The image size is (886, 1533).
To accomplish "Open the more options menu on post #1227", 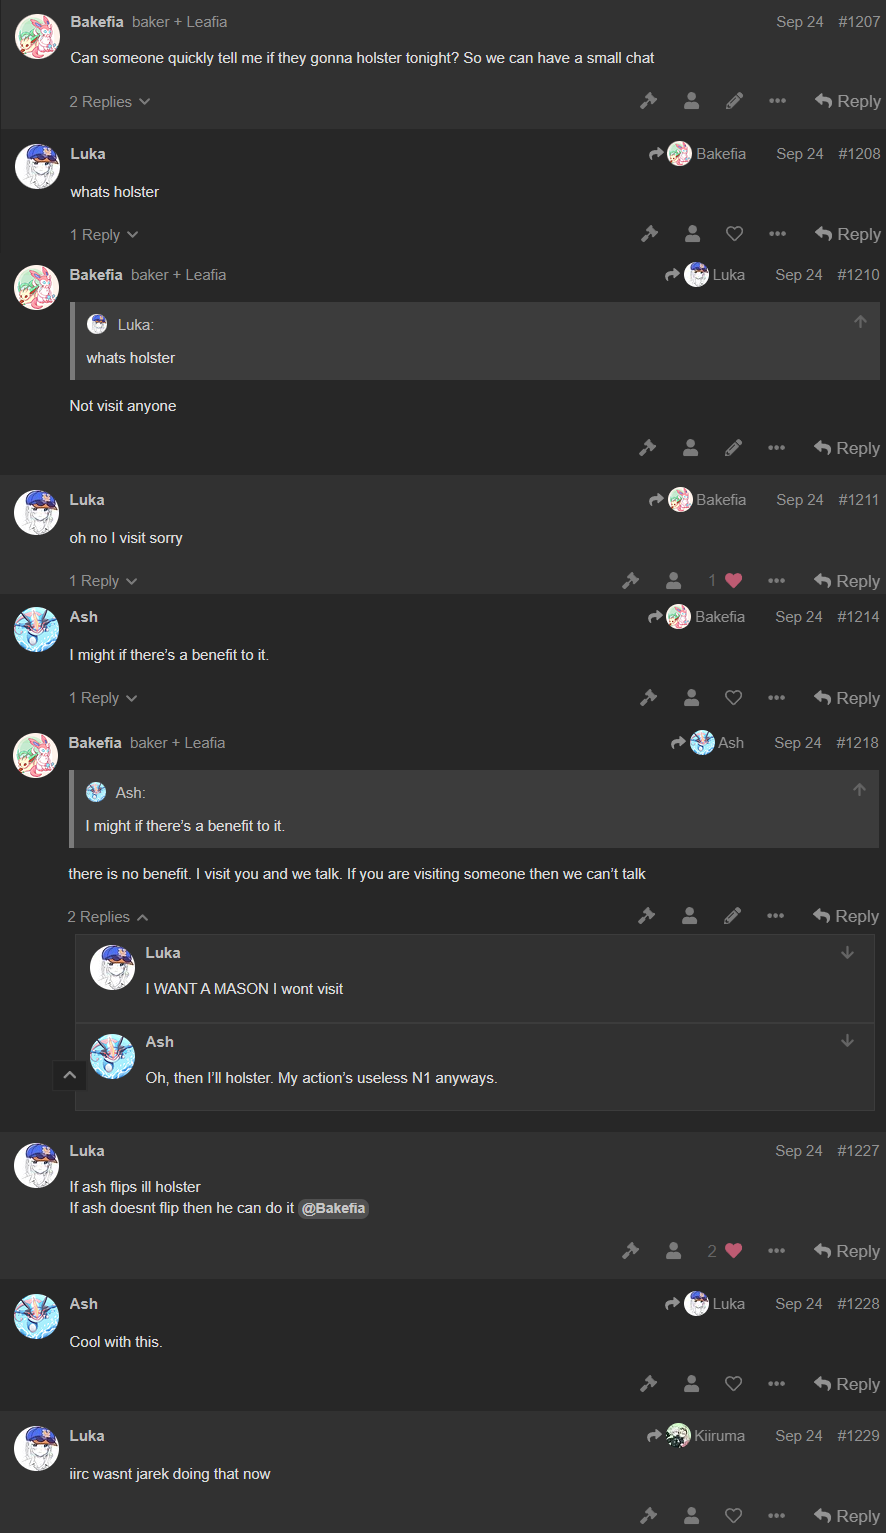I will click(x=776, y=1251).
